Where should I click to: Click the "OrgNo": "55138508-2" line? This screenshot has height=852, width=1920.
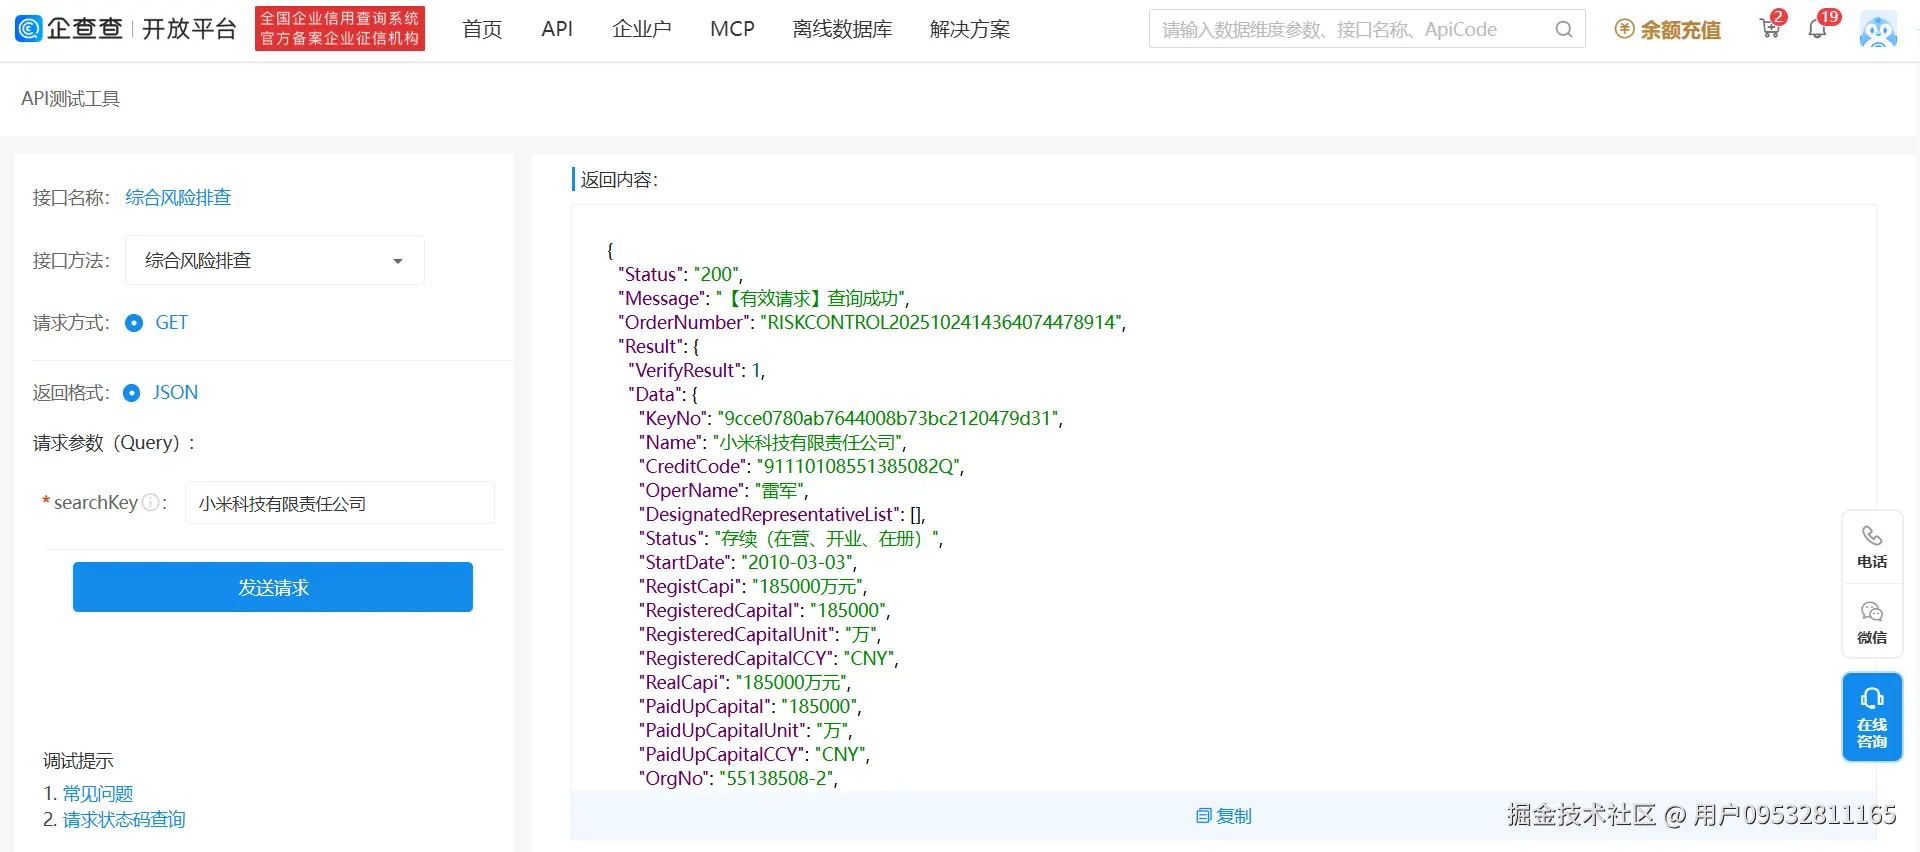point(739,778)
